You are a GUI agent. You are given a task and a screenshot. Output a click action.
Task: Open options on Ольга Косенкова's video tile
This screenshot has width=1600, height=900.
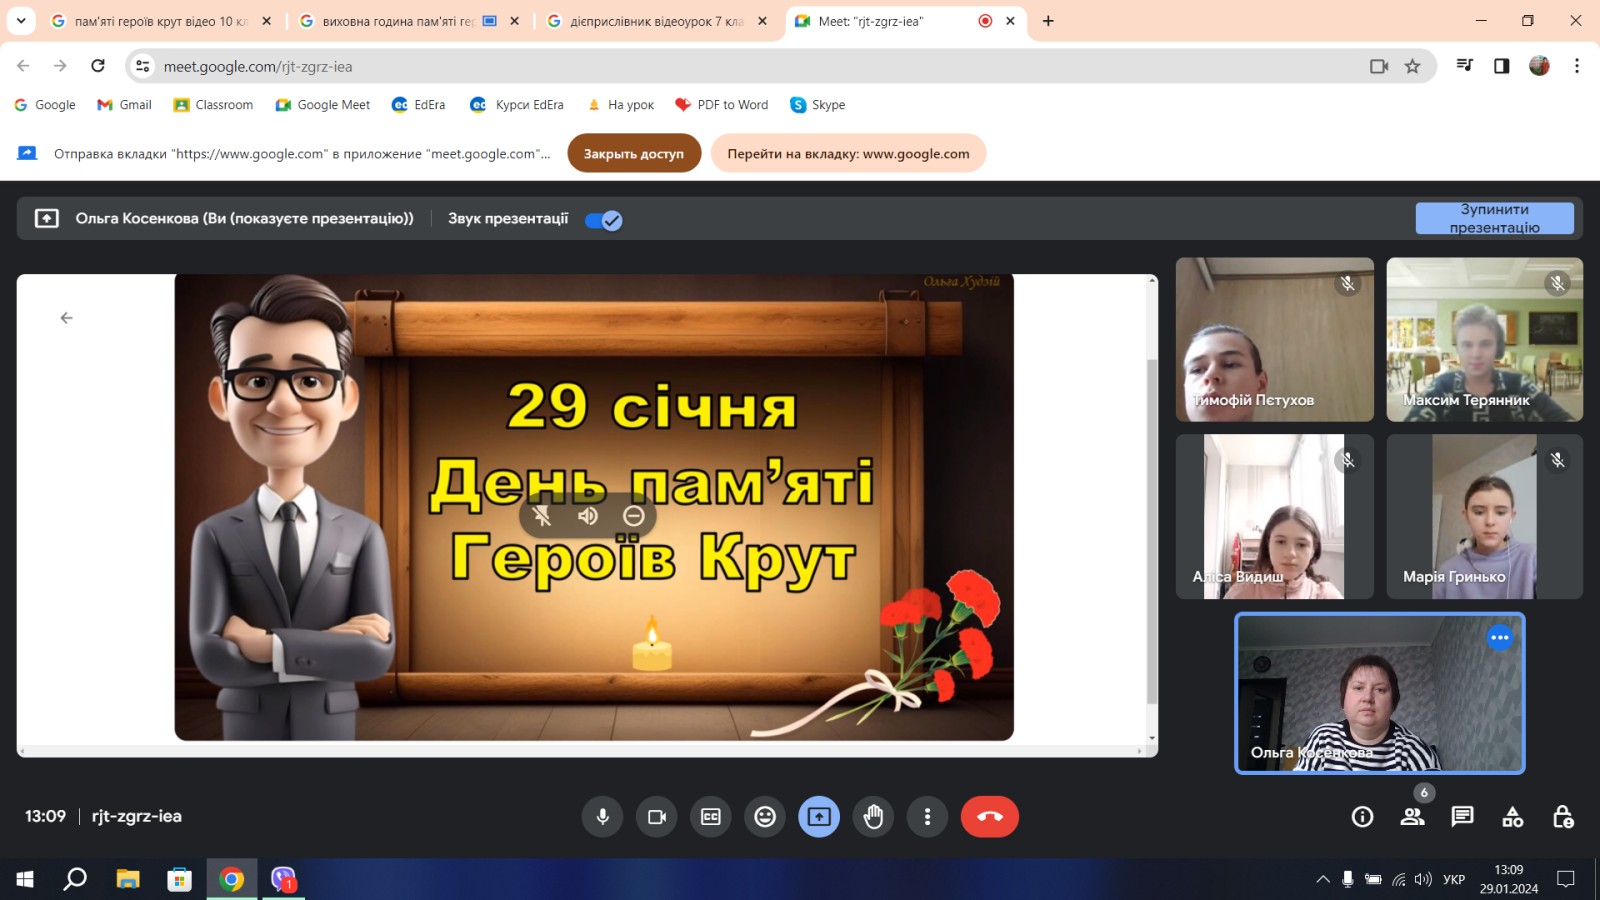[x=1499, y=638]
